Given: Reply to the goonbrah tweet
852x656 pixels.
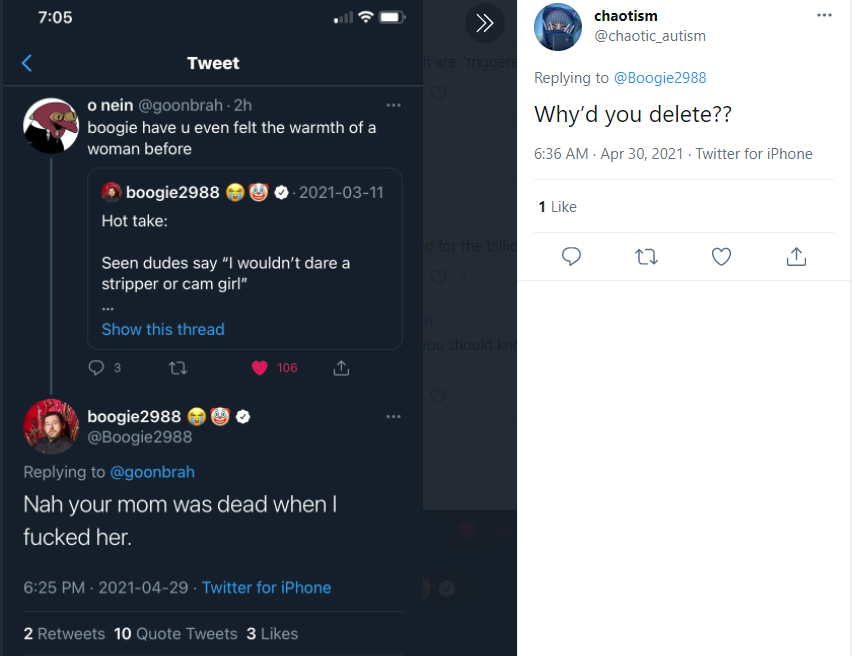Looking at the screenshot, I should (x=96, y=368).
